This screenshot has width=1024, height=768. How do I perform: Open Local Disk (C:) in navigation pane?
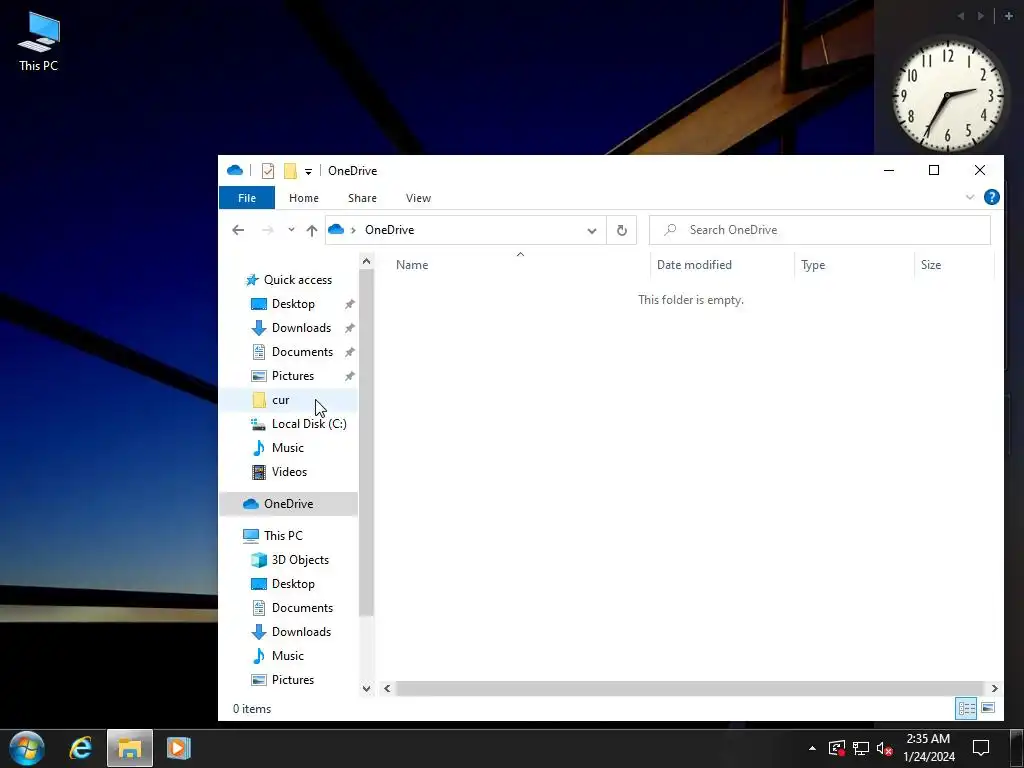[x=309, y=424]
